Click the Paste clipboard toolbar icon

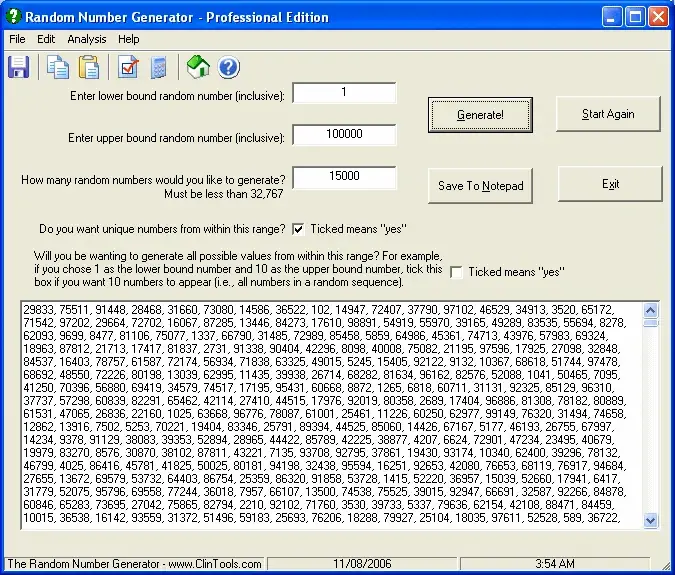(x=89, y=67)
